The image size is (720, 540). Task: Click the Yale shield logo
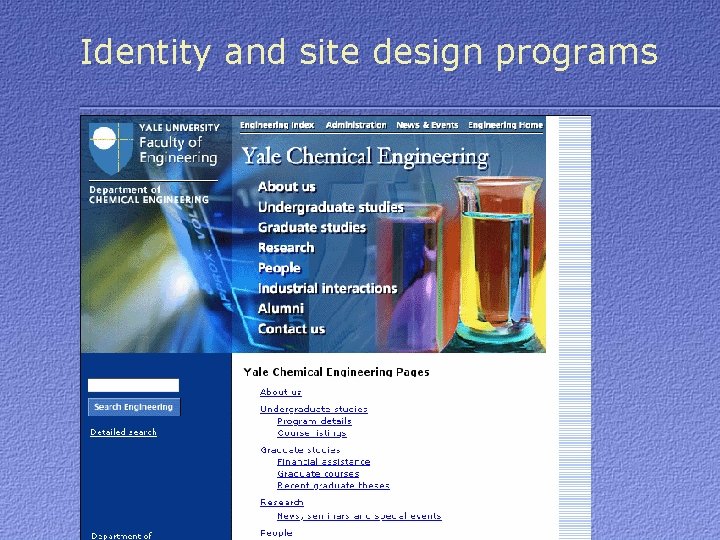[111, 148]
